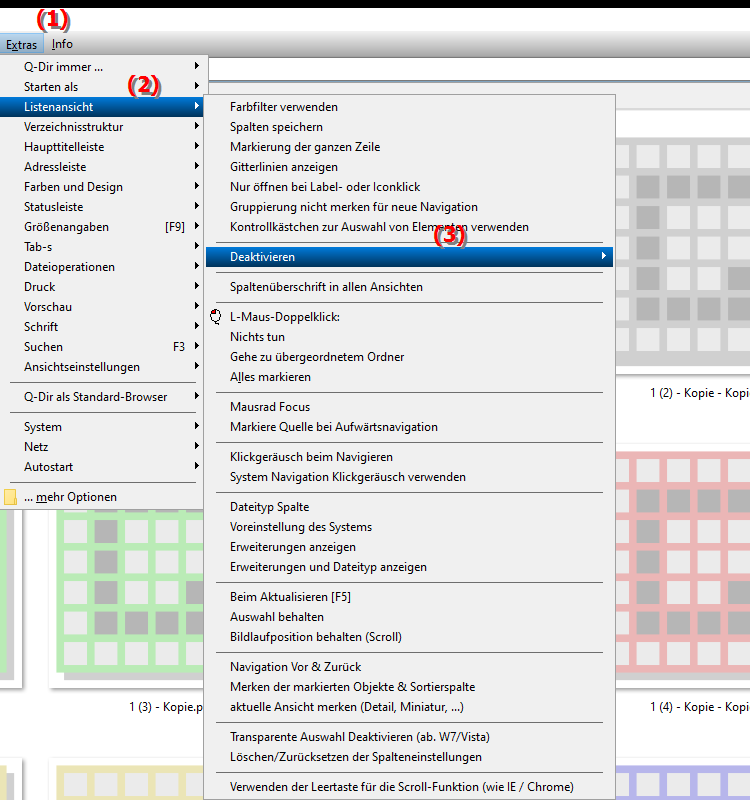Image resolution: width=750 pixels, height=800 pixels.
Task: Select Erweiterungen anzeigen
Action: 409,547
